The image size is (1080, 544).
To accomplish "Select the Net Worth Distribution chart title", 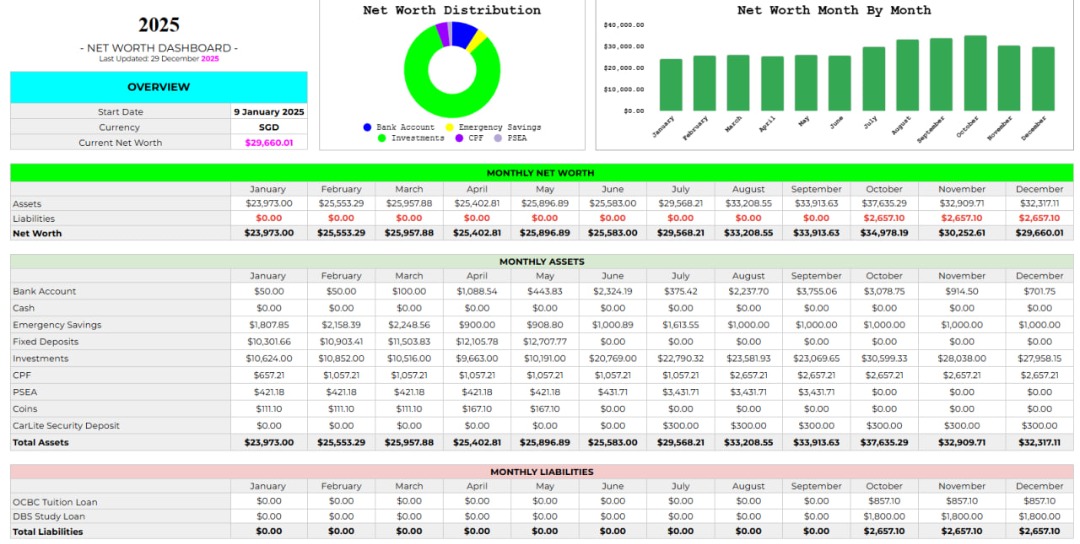I will point(451,11).
